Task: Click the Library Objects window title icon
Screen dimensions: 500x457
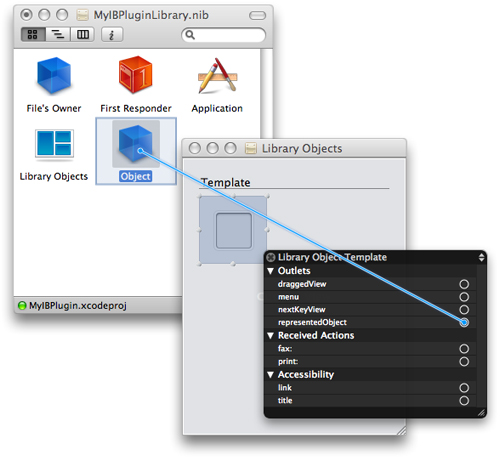Action: [x=251, y=148]
